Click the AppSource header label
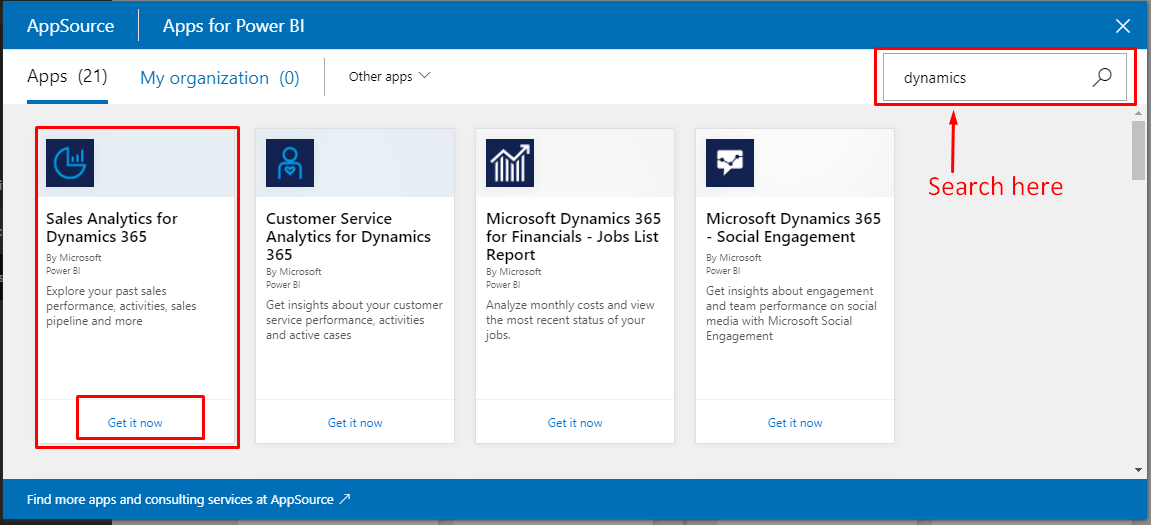The image size is (1151, 525). (70, 26)
